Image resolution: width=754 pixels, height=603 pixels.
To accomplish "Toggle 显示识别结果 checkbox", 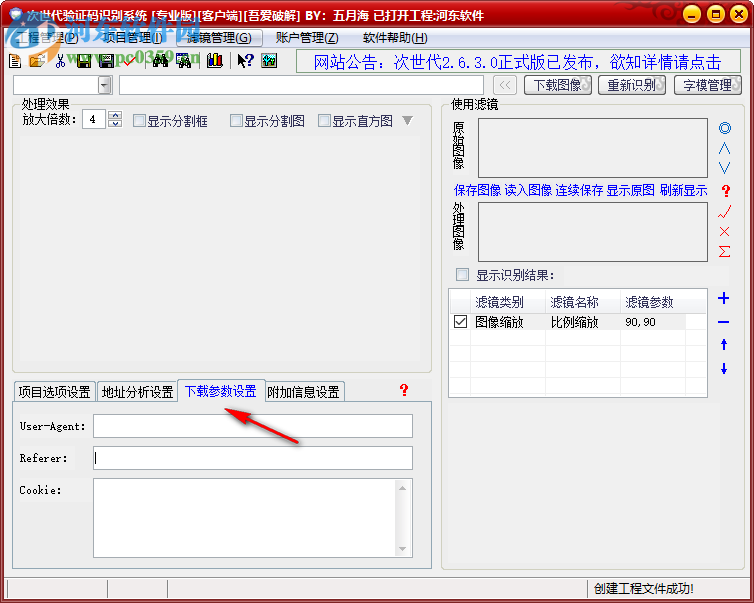I will click(462, 275).
